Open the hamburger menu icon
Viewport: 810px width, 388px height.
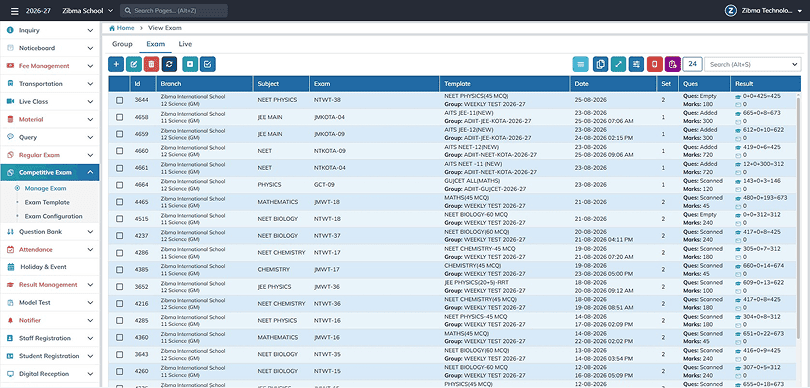[14, 11]
